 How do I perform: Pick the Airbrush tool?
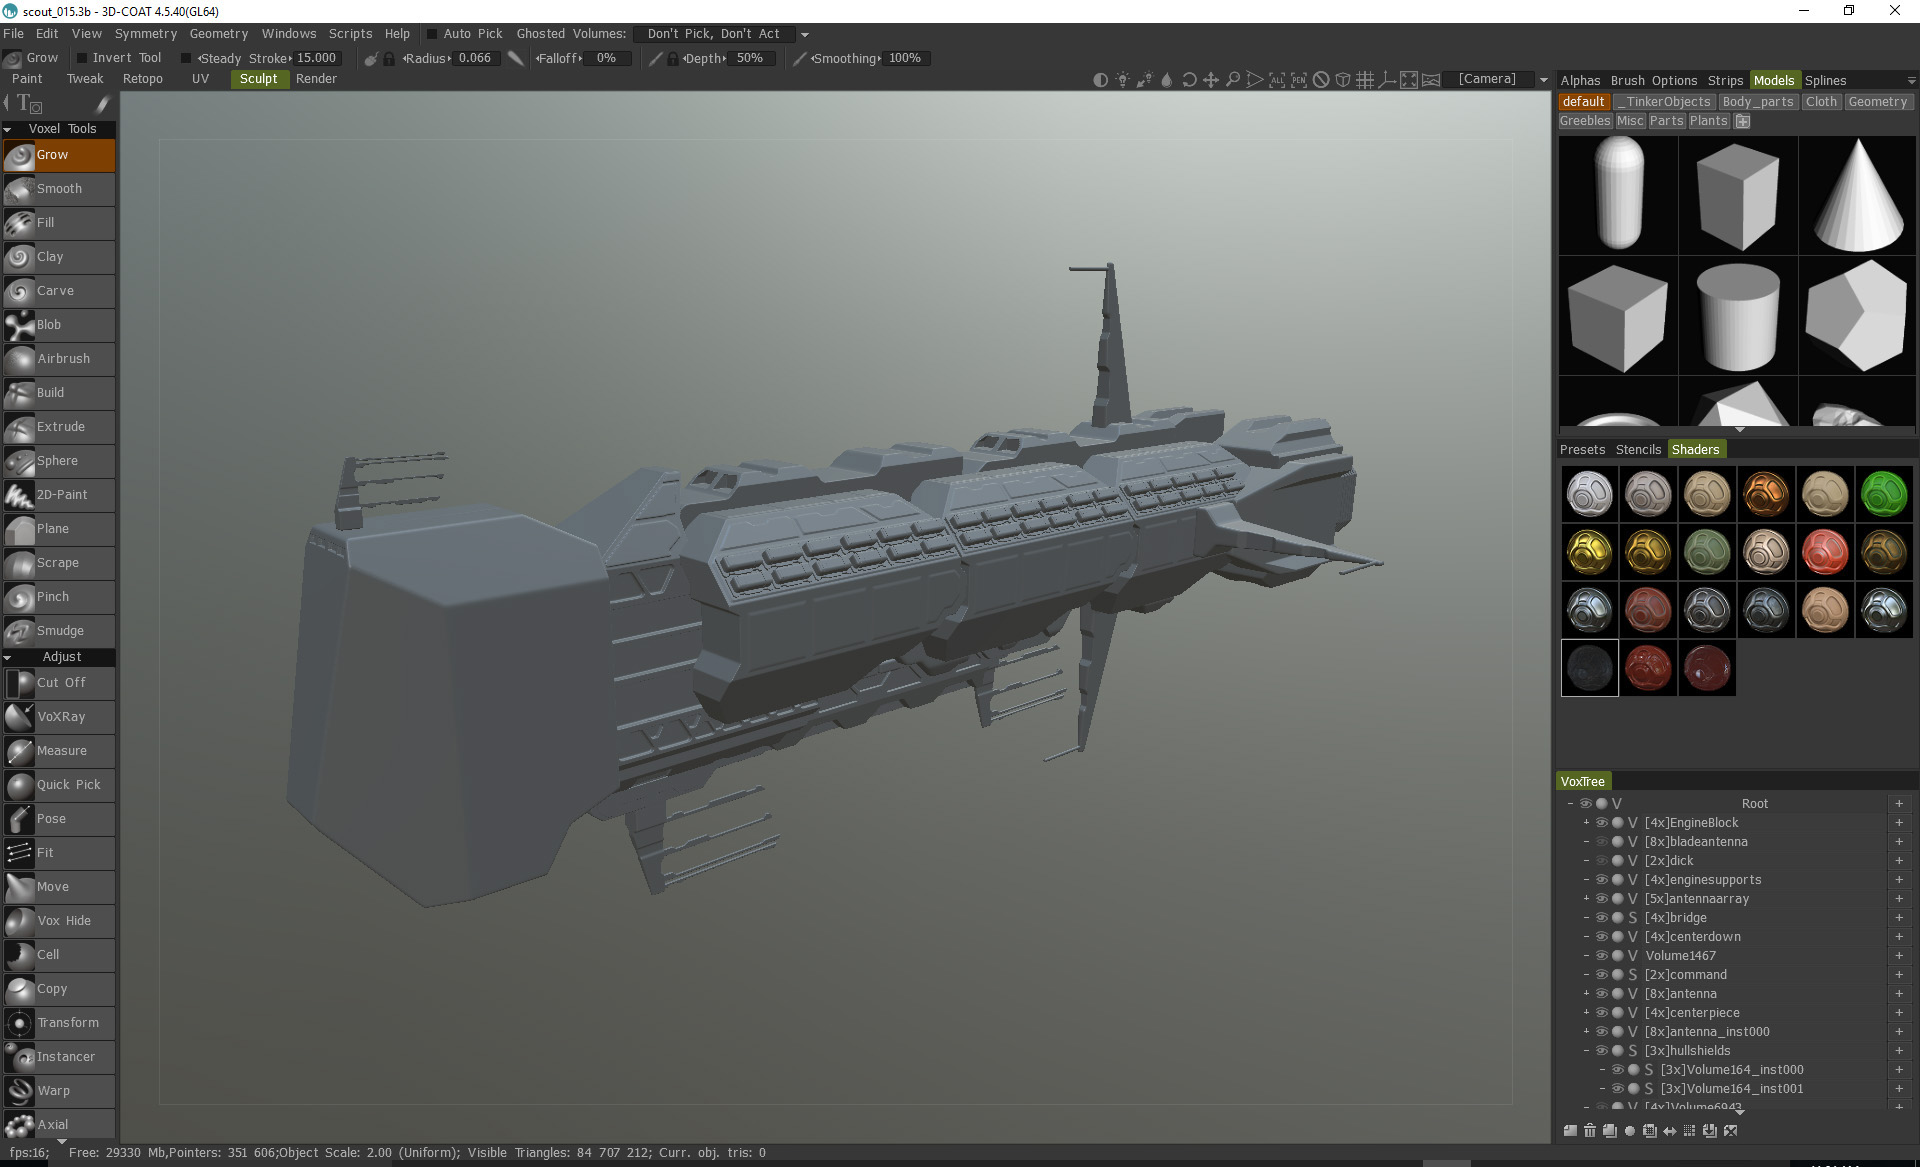(58, 359)
